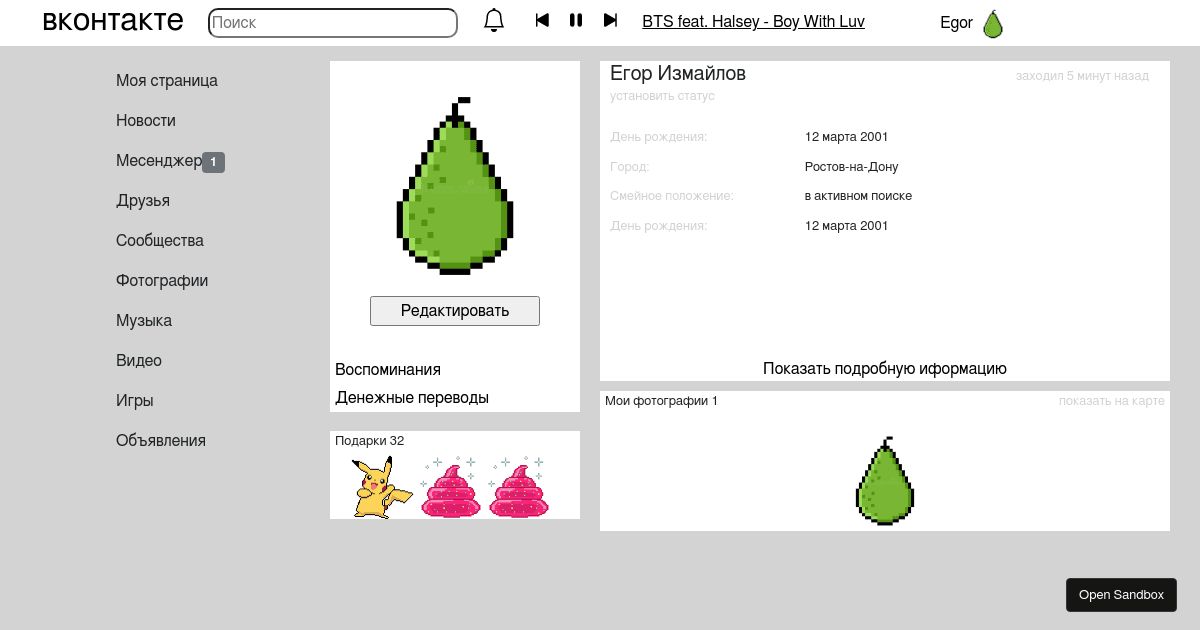Skip to previous track

click(x=542, y=21)
